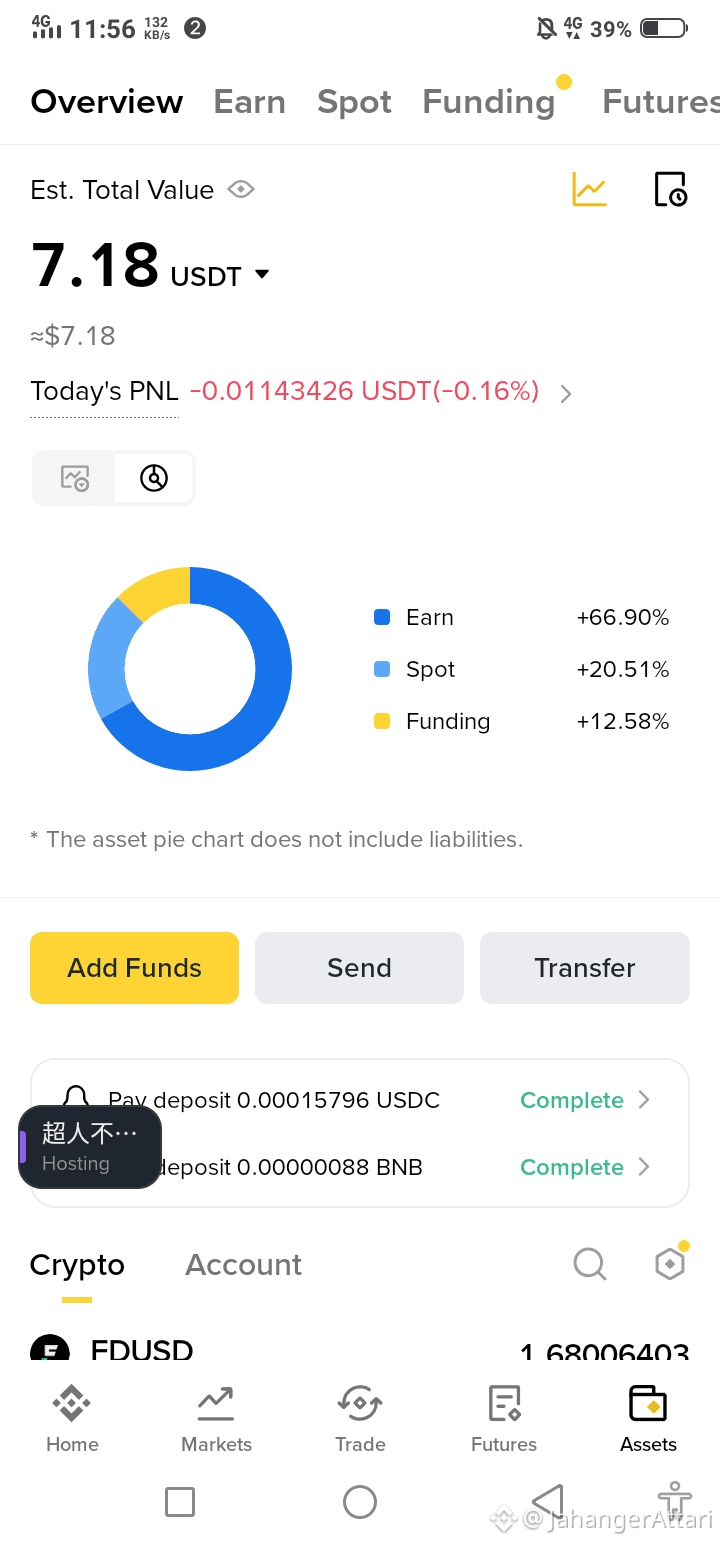Viewport: 720px width, 1544px height.
Task: Open Futures in bottom navigation bar
Action: 504,1418
